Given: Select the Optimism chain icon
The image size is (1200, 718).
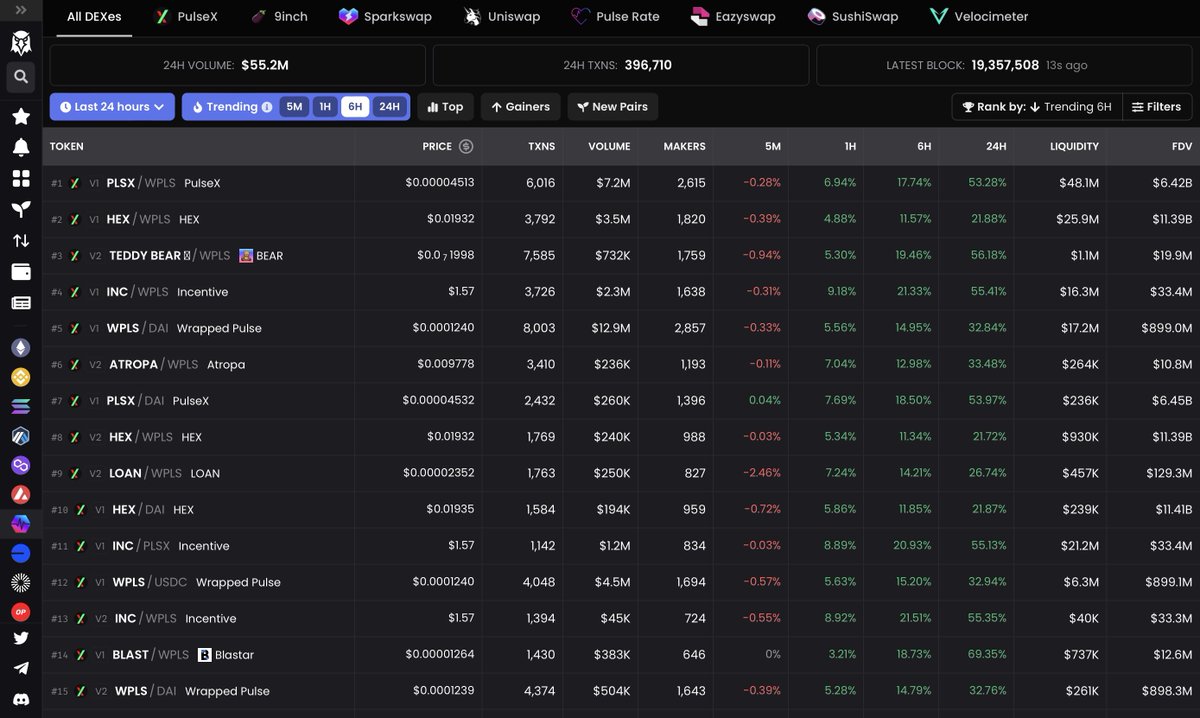Looking at the screenshot, I should [20, 609].
